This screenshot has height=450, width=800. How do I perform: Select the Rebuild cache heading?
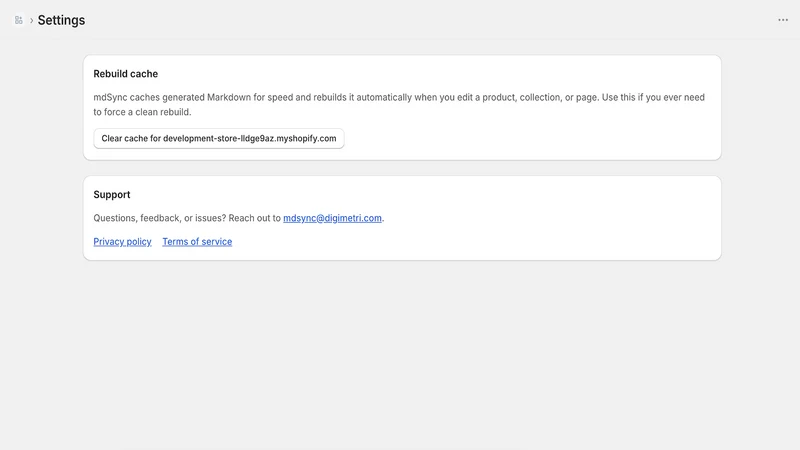[x=126, y=74]
